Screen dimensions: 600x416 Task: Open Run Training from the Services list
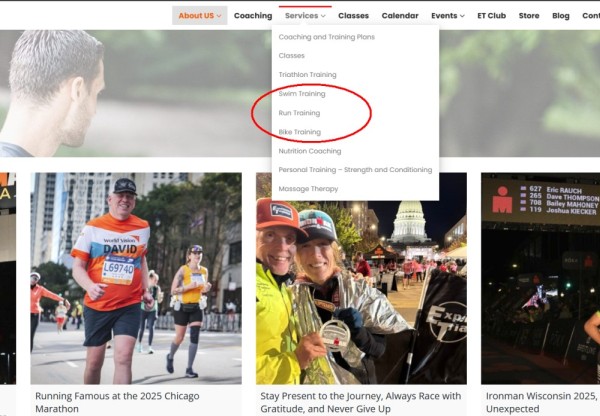click(x=299, y=113)
